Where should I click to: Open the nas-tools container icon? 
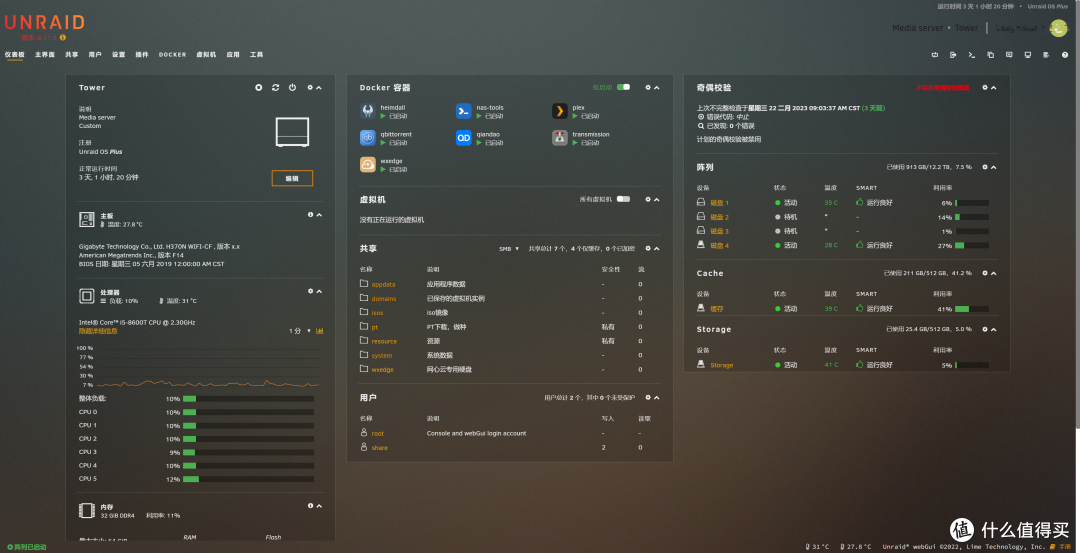click(x=464, y=111)
